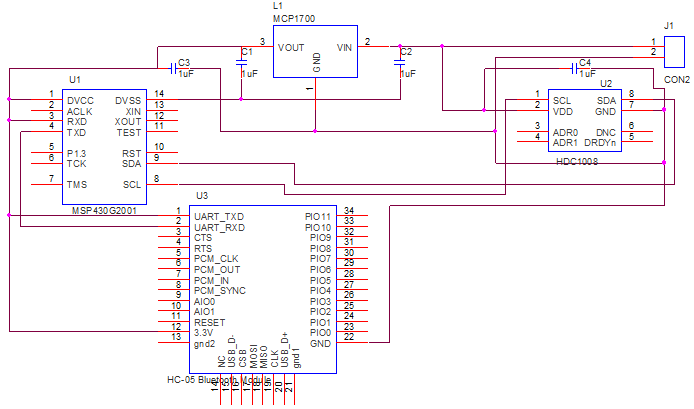Select the DVSS pin on U1
This screenshot has height=409, width=694.
click(x=128, y=100)
